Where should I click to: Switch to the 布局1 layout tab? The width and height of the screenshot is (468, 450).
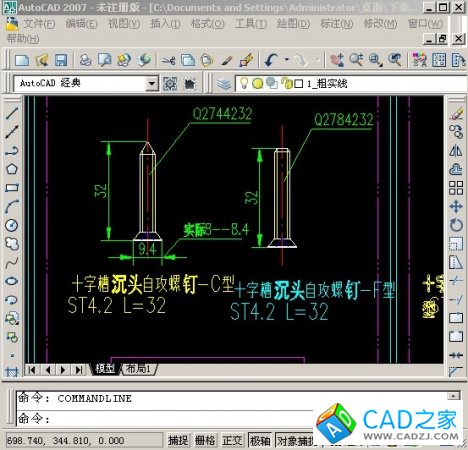coord(138,369)
